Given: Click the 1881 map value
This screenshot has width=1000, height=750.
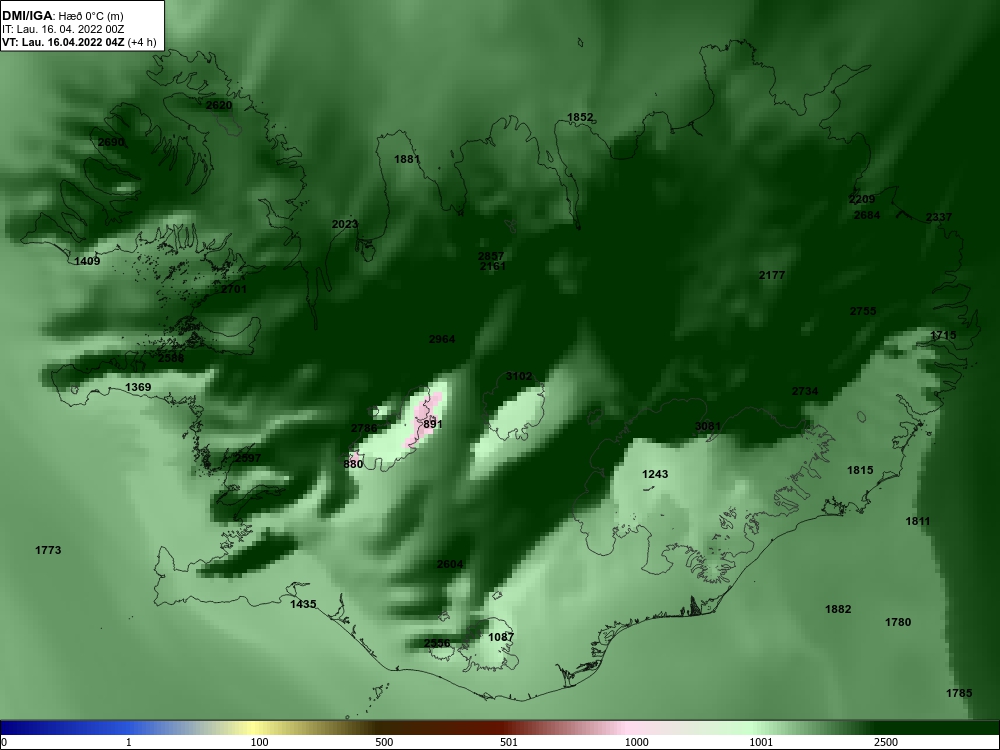Looking at the screenshot, I should 408,159.
